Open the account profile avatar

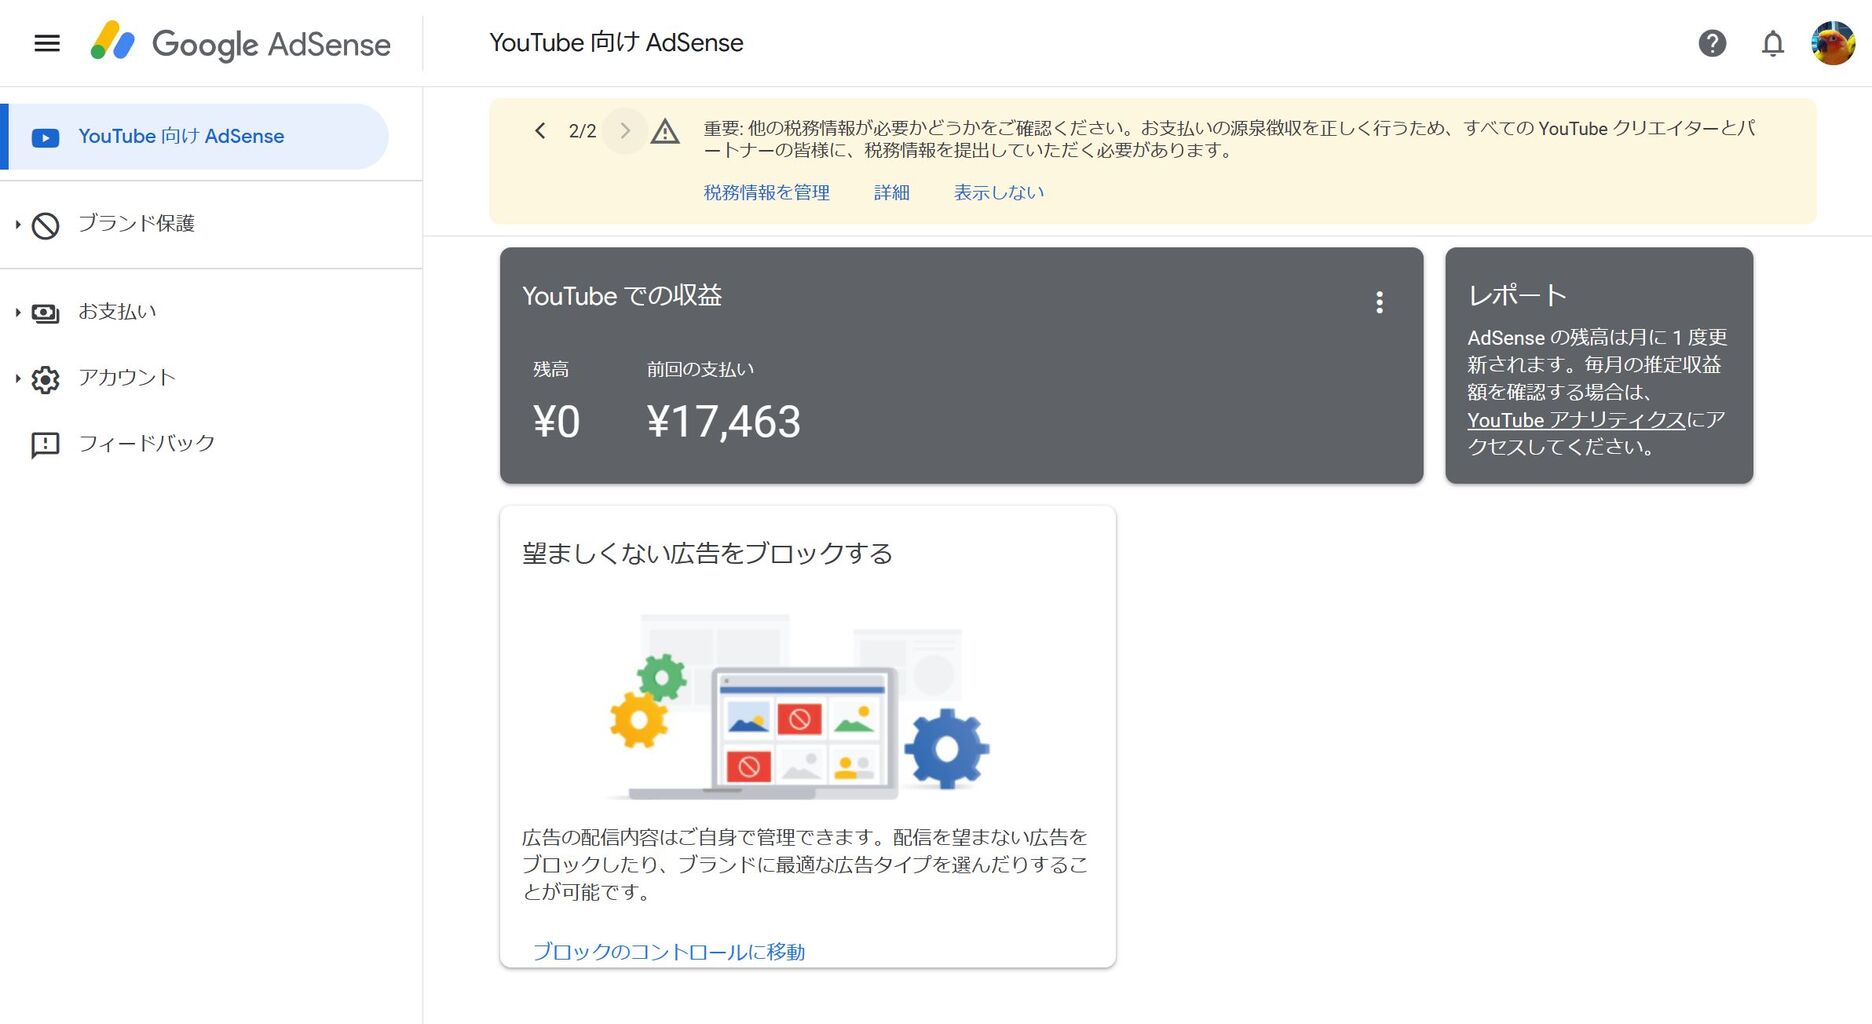tap(1833, 43)
